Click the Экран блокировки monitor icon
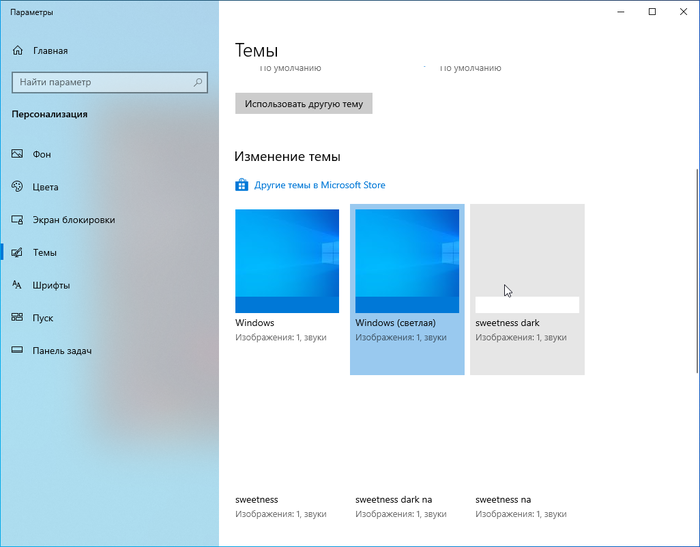The image size is (700, 547). (17, 220)
